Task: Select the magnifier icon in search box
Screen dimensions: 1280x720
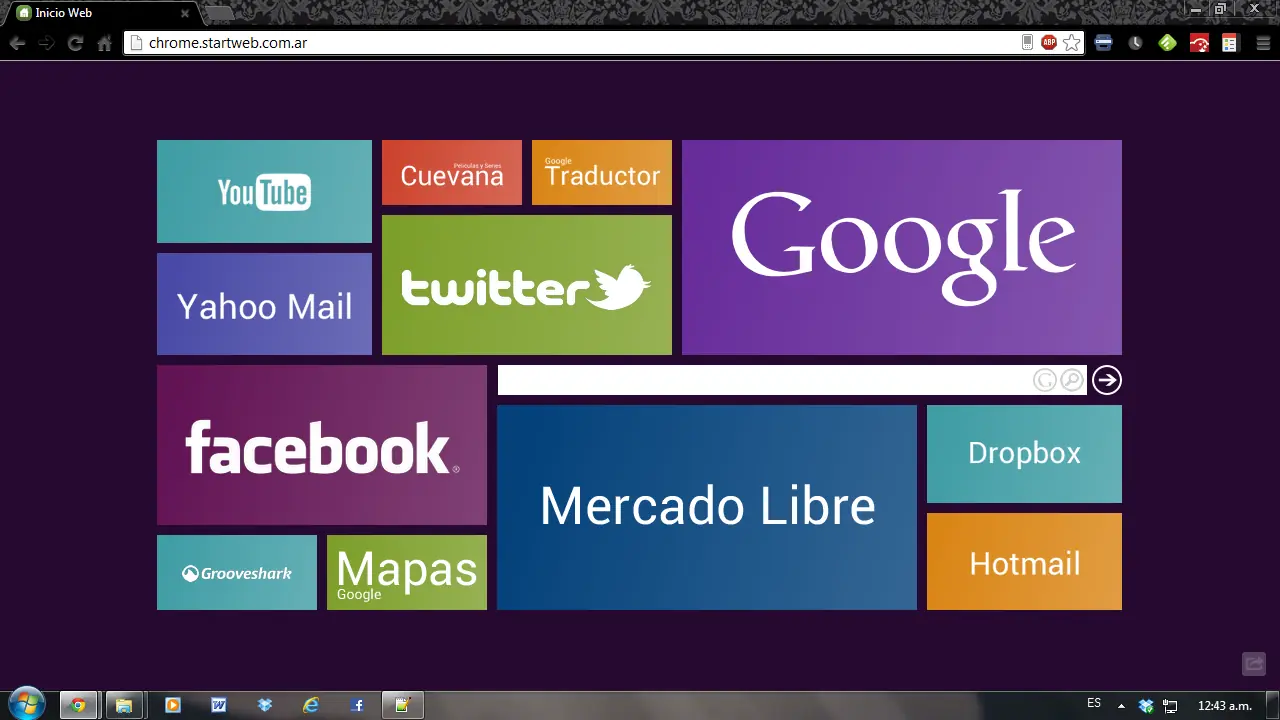Action: tap(1072, 380)
